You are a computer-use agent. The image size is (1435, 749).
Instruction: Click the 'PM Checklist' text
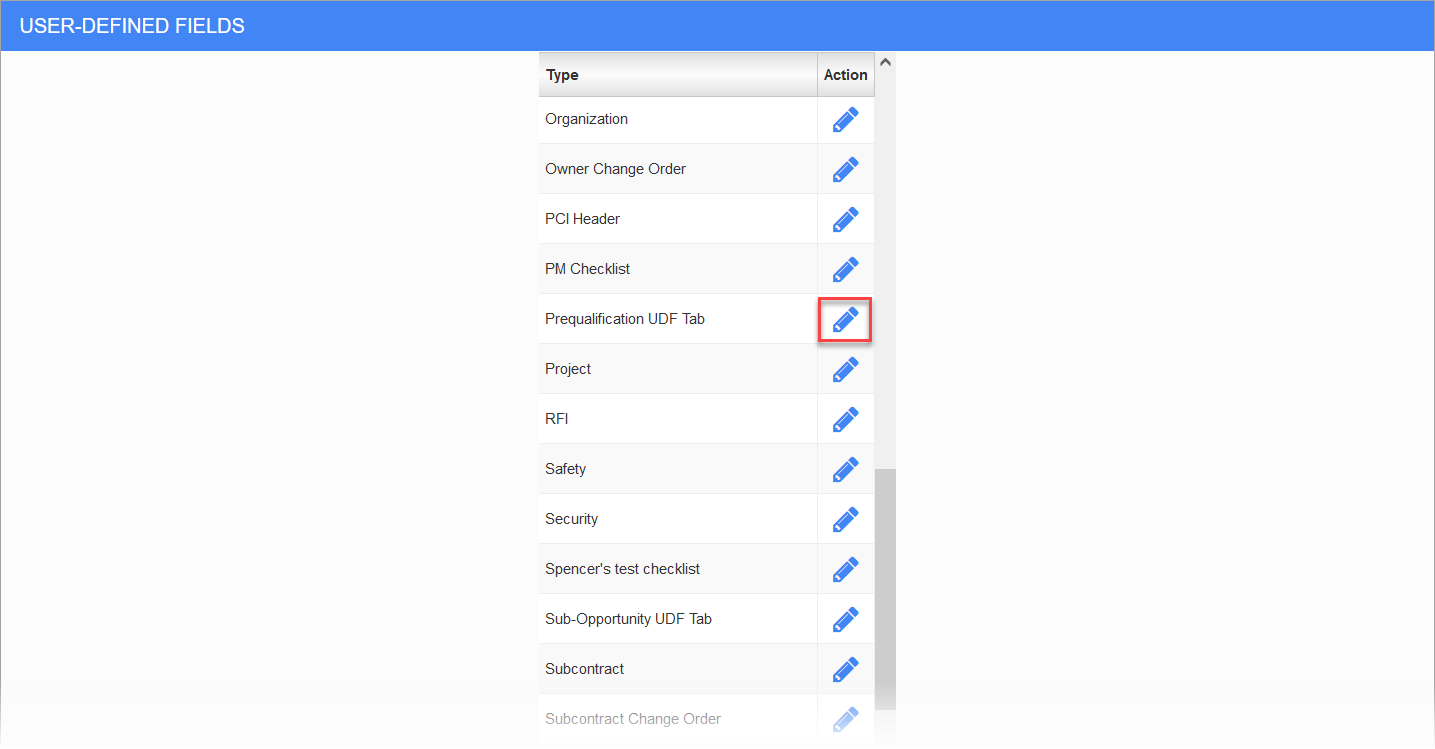[587, 269]
